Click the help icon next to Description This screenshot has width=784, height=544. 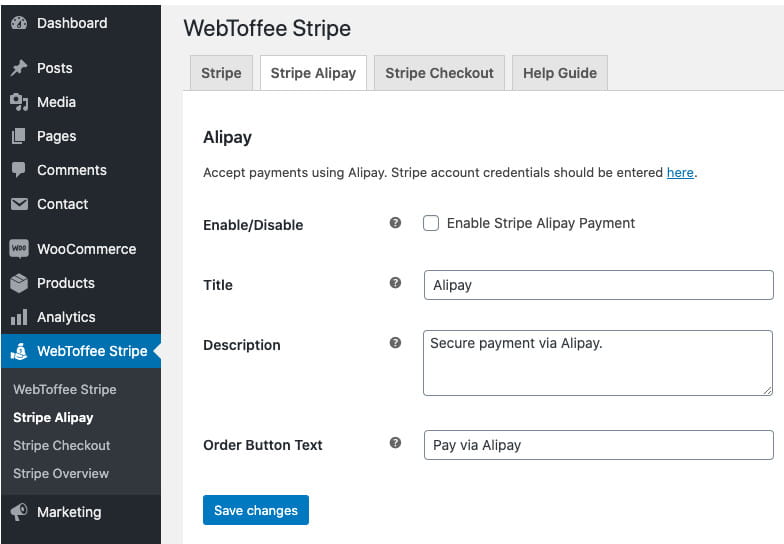click(x=395, y=343)
